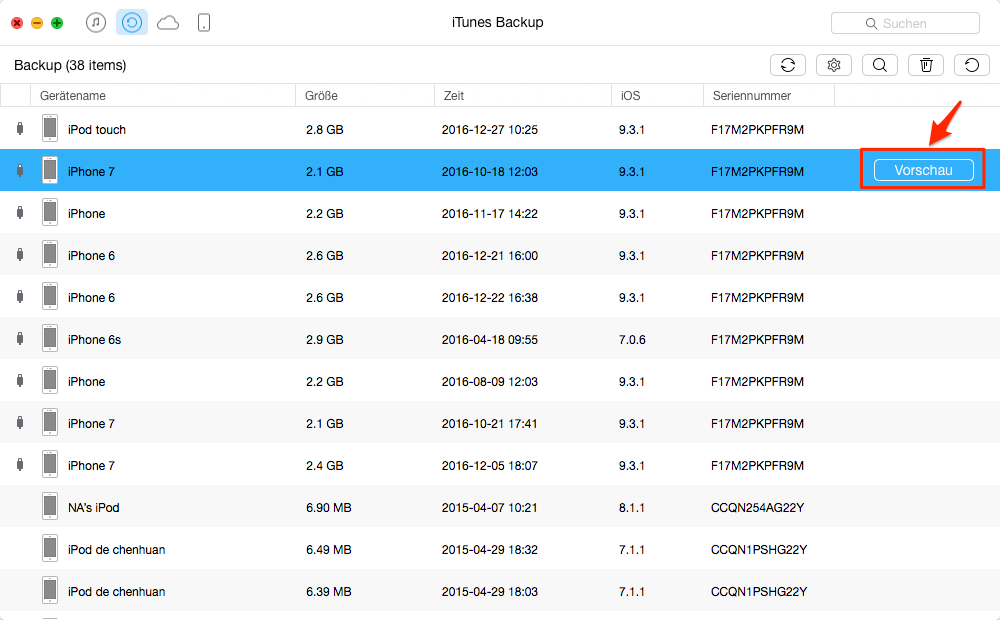Select the iTunes Backup toolbar icon
This screenshot has height=620, width=1000.
[x=132, y=23]
